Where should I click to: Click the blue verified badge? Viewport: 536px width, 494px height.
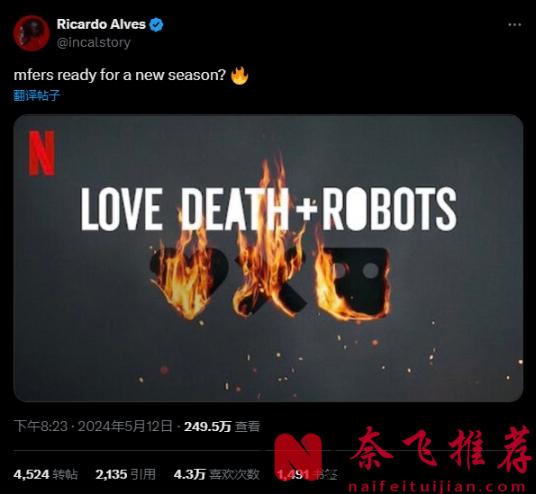click(157, 25)
